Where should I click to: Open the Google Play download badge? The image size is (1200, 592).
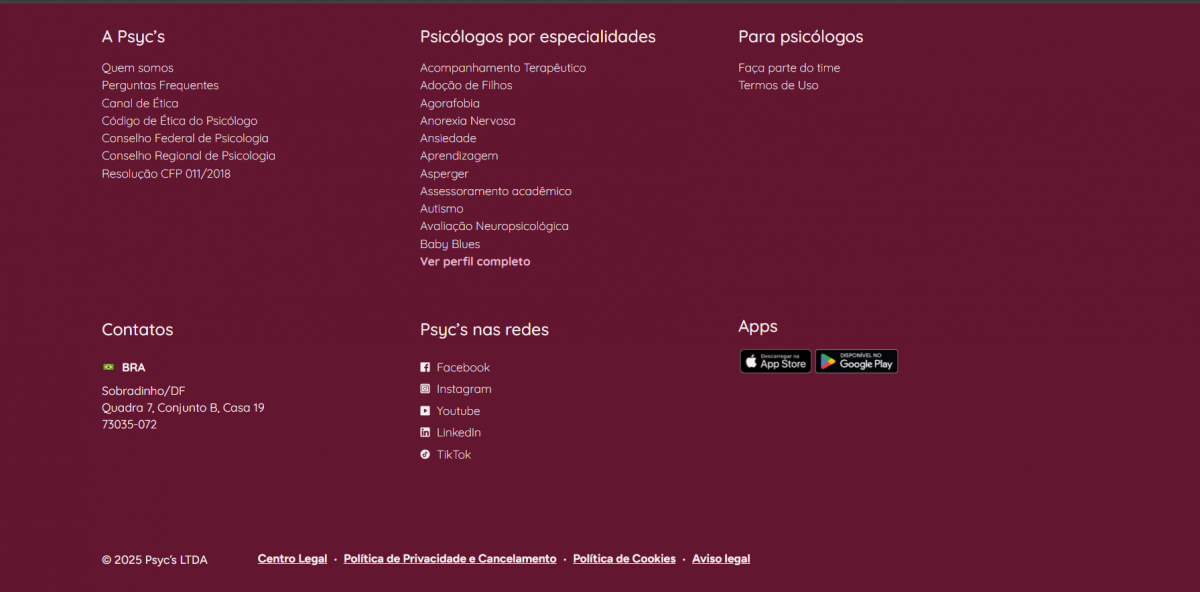pos(856,361)
